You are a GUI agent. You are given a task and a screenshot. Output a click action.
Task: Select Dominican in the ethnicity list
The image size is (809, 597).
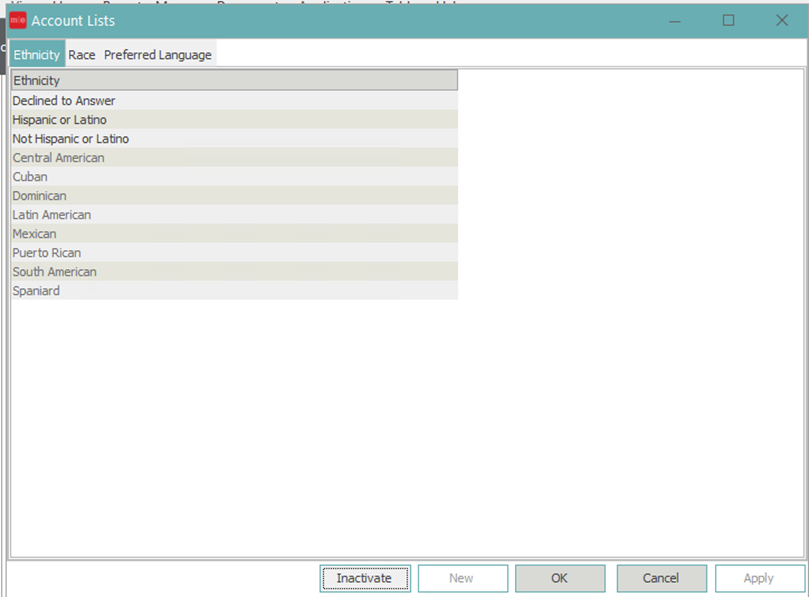coord(40,196)
